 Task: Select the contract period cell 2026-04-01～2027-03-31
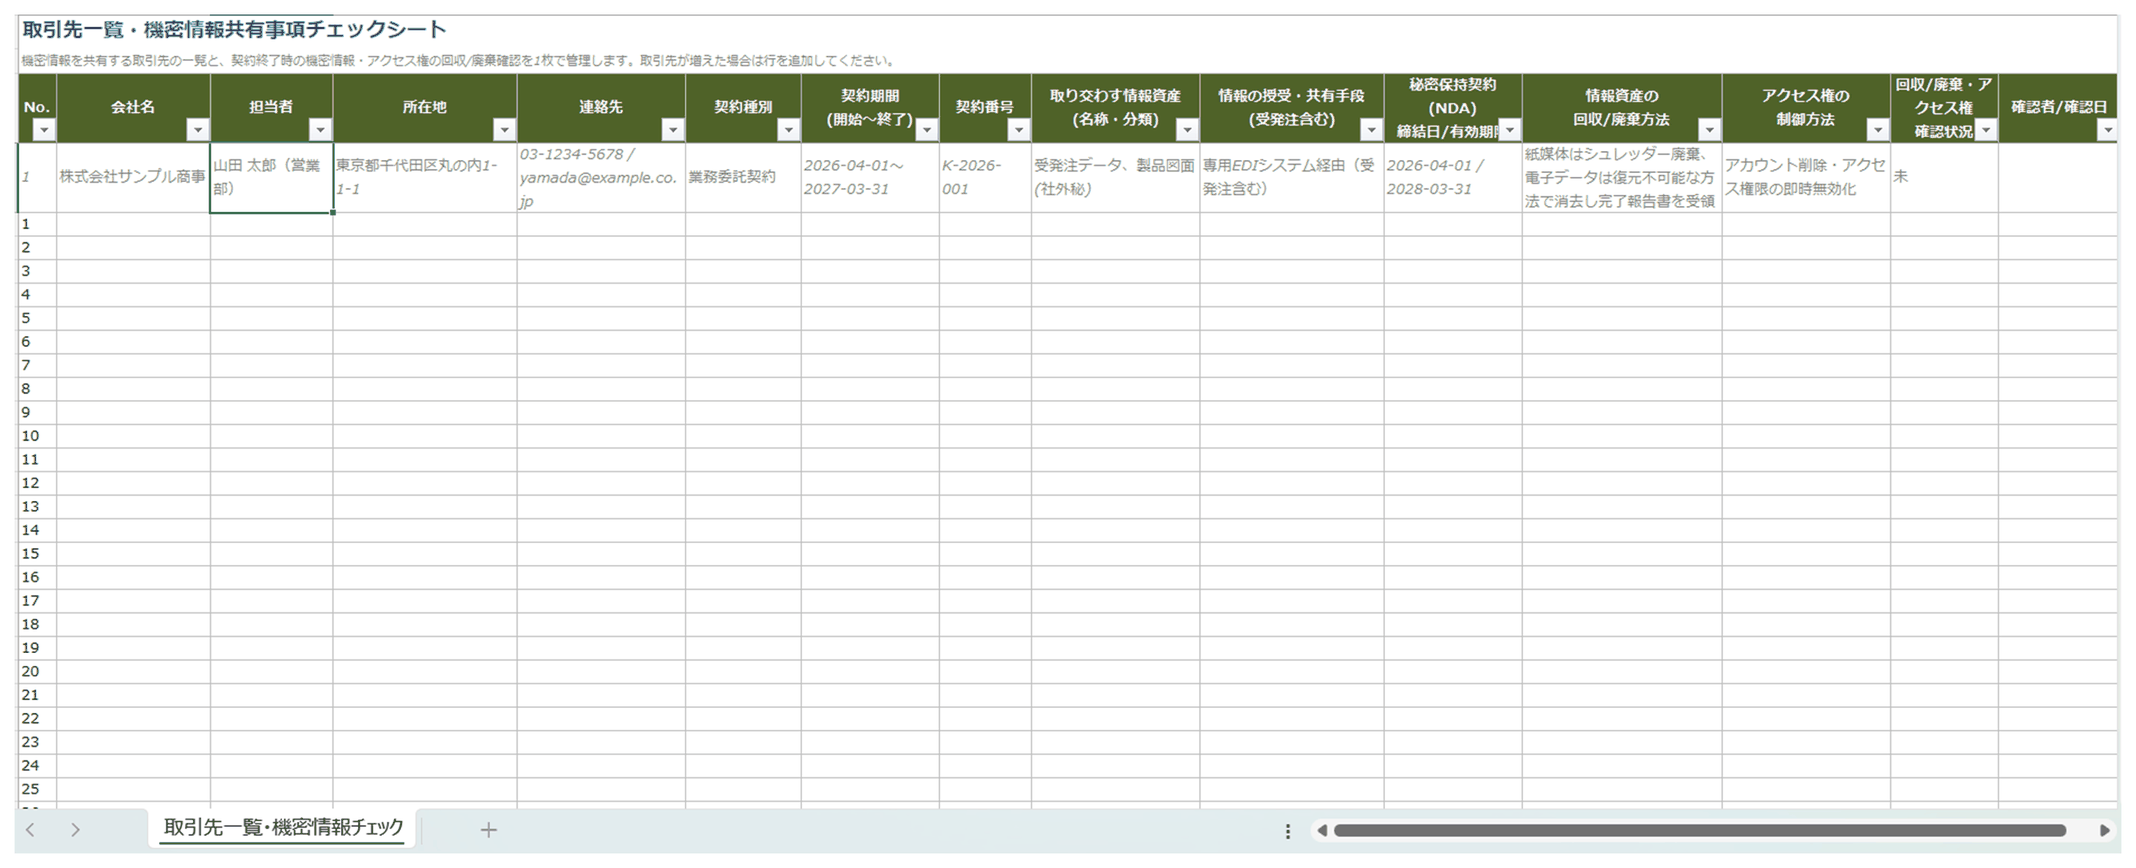870,177
